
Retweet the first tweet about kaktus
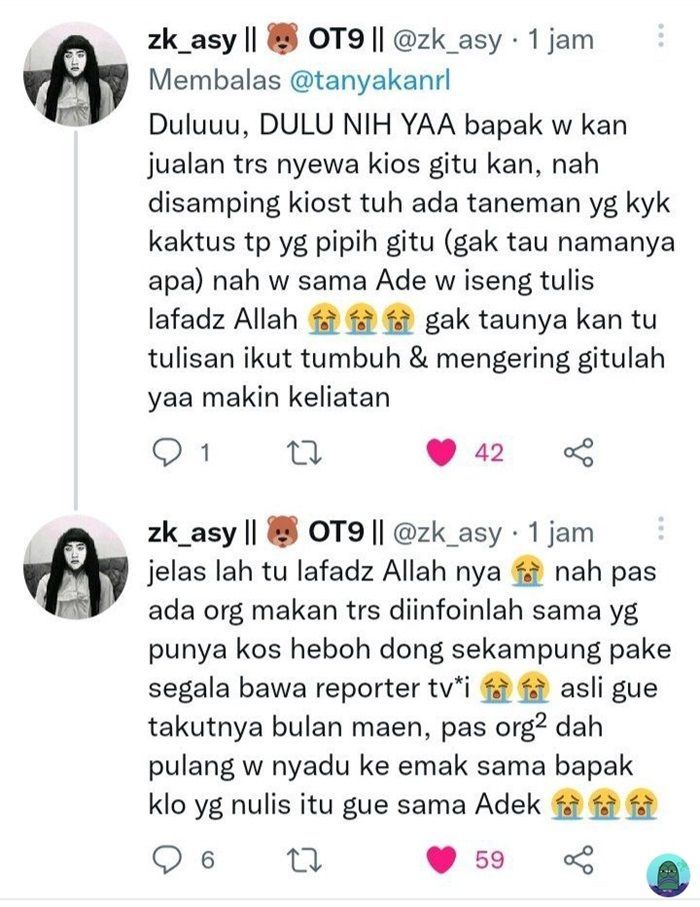(305, 452)
